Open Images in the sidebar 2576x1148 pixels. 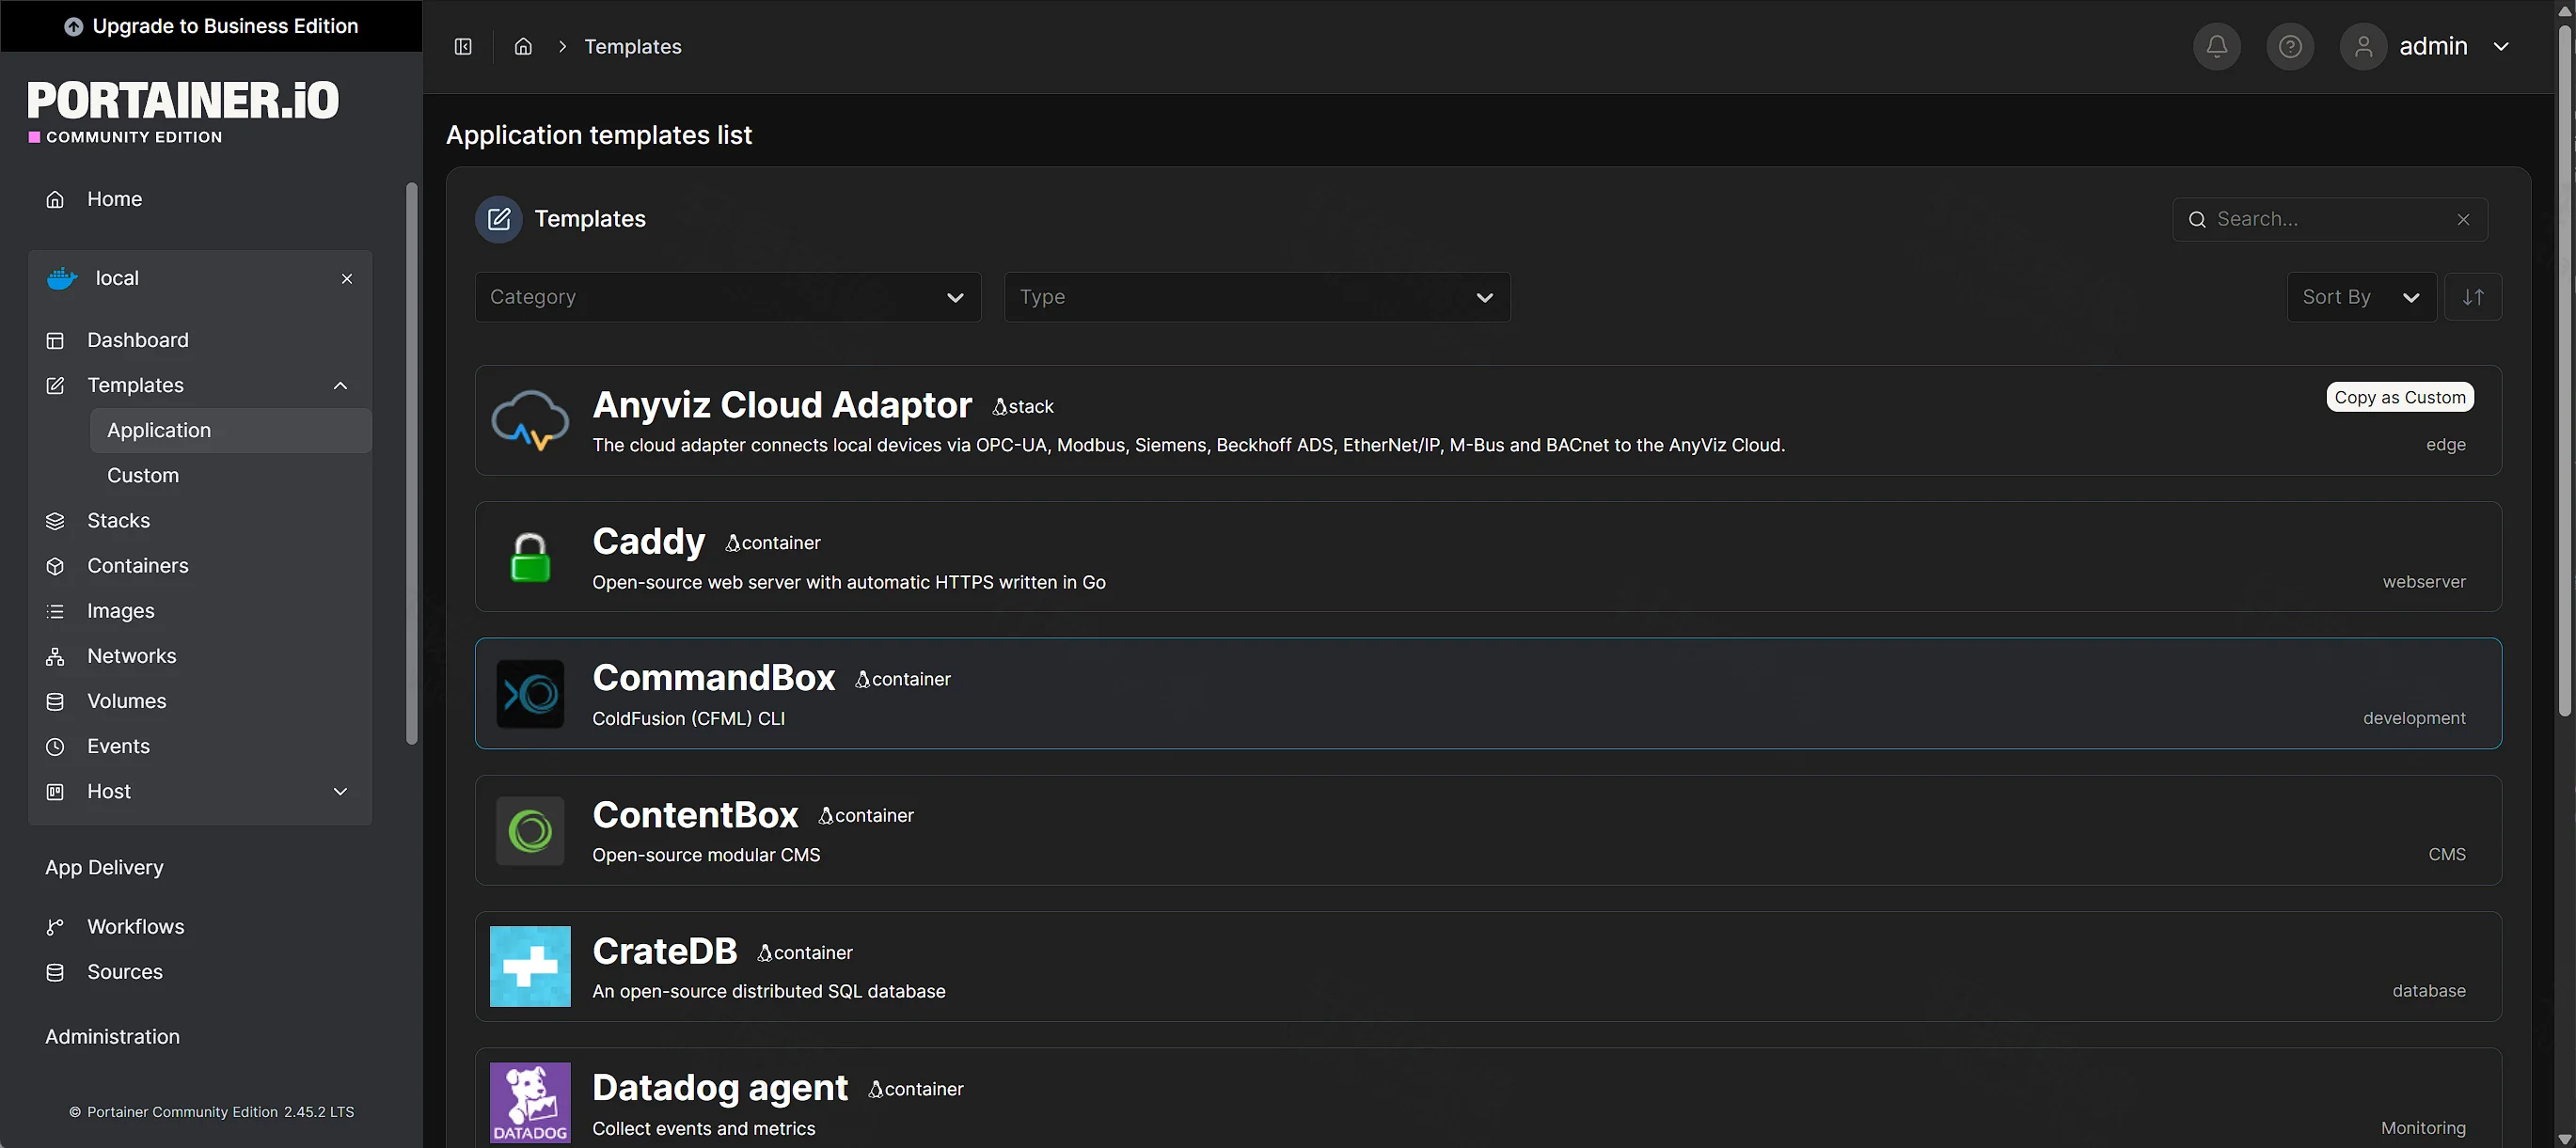point(200,610)
